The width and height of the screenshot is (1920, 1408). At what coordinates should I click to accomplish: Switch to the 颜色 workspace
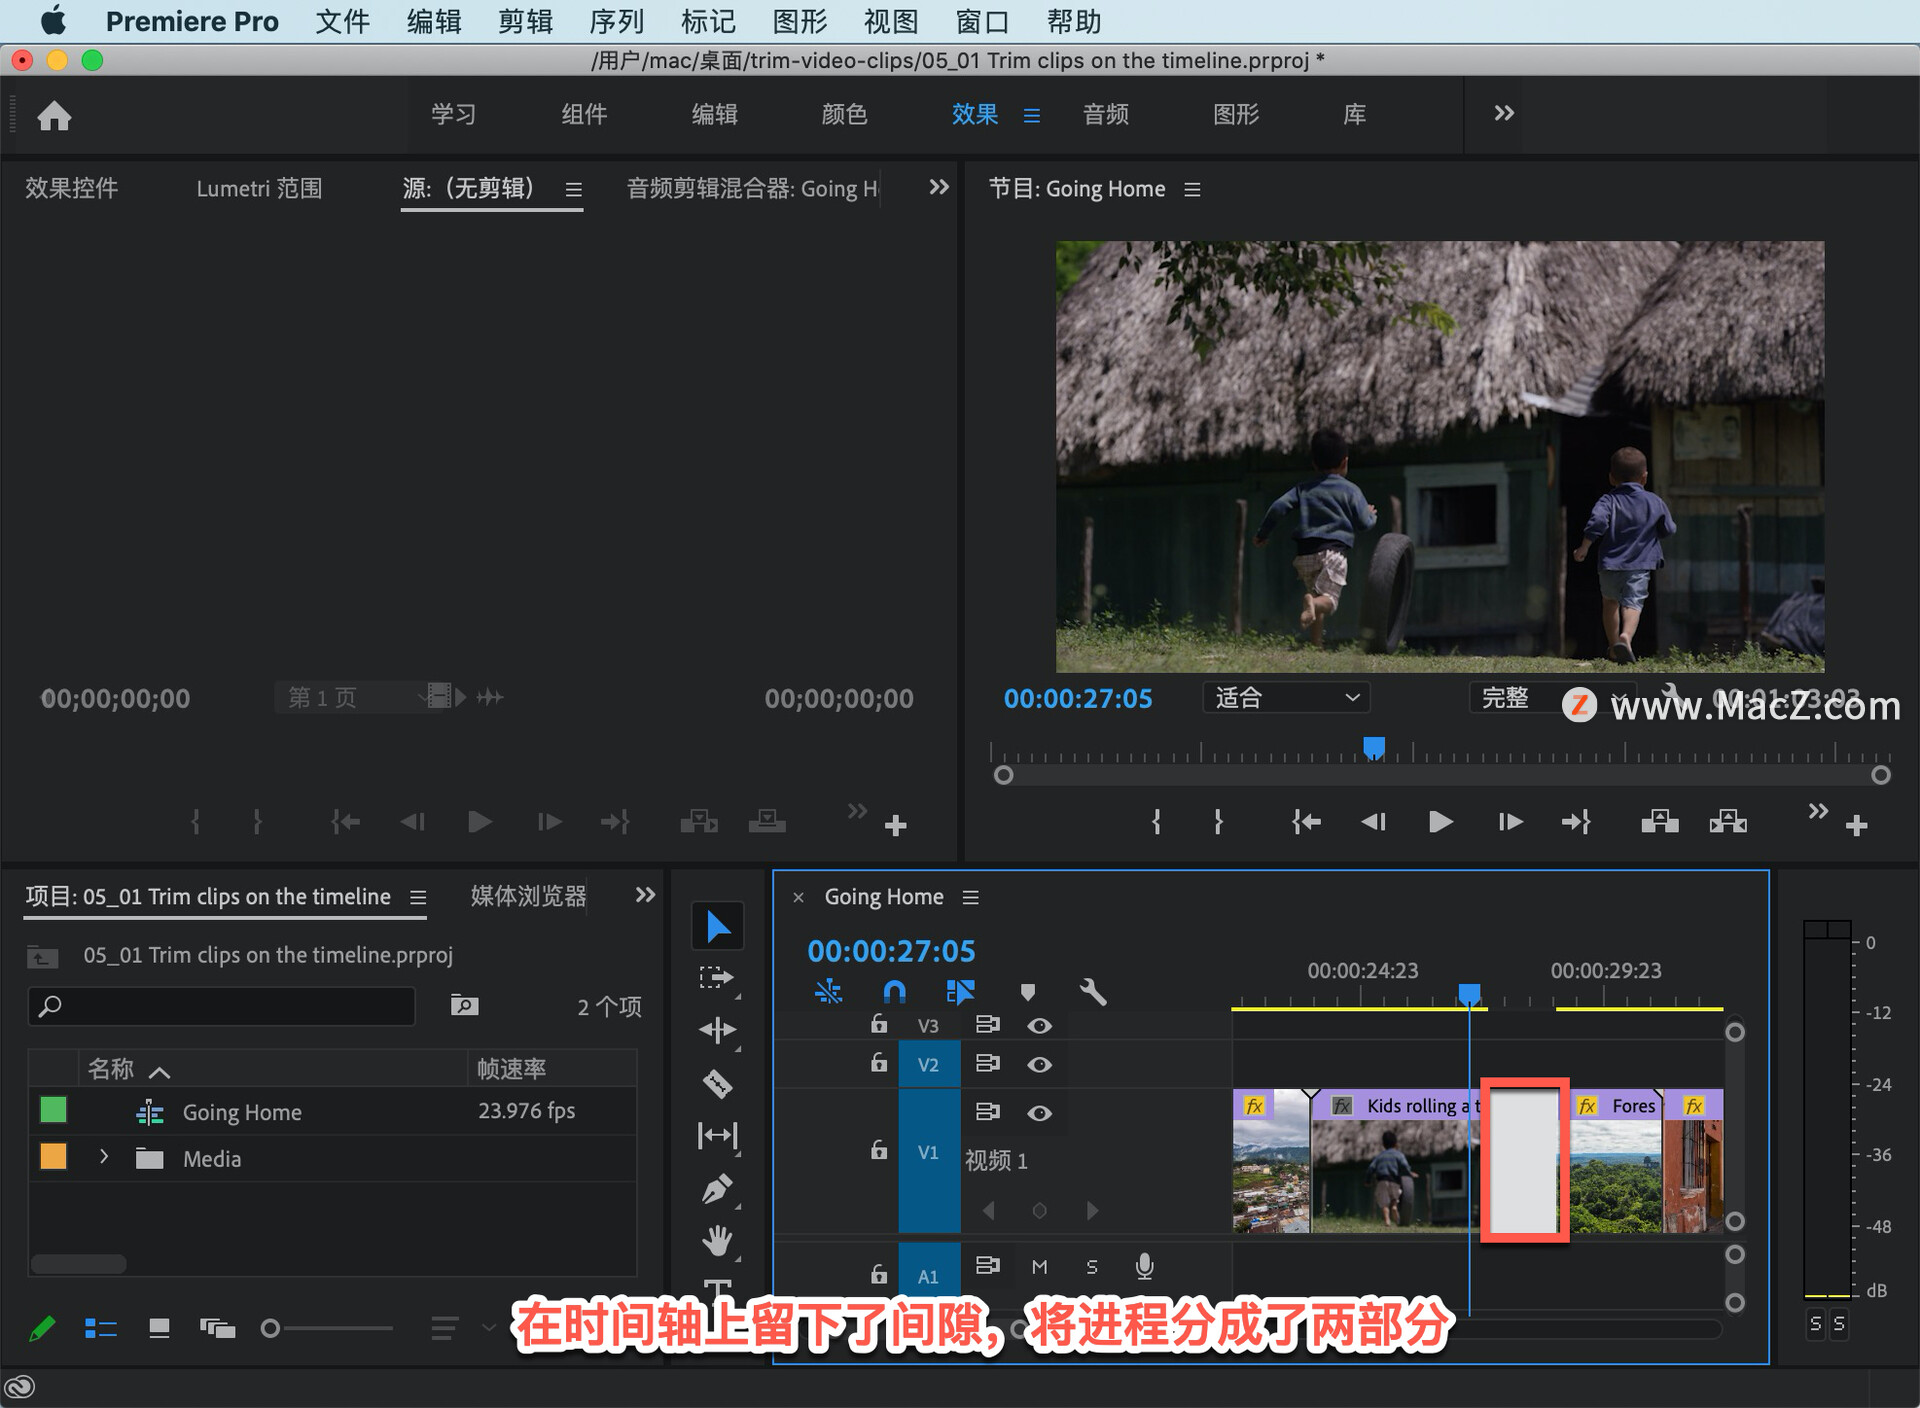(x=843, y=114)
